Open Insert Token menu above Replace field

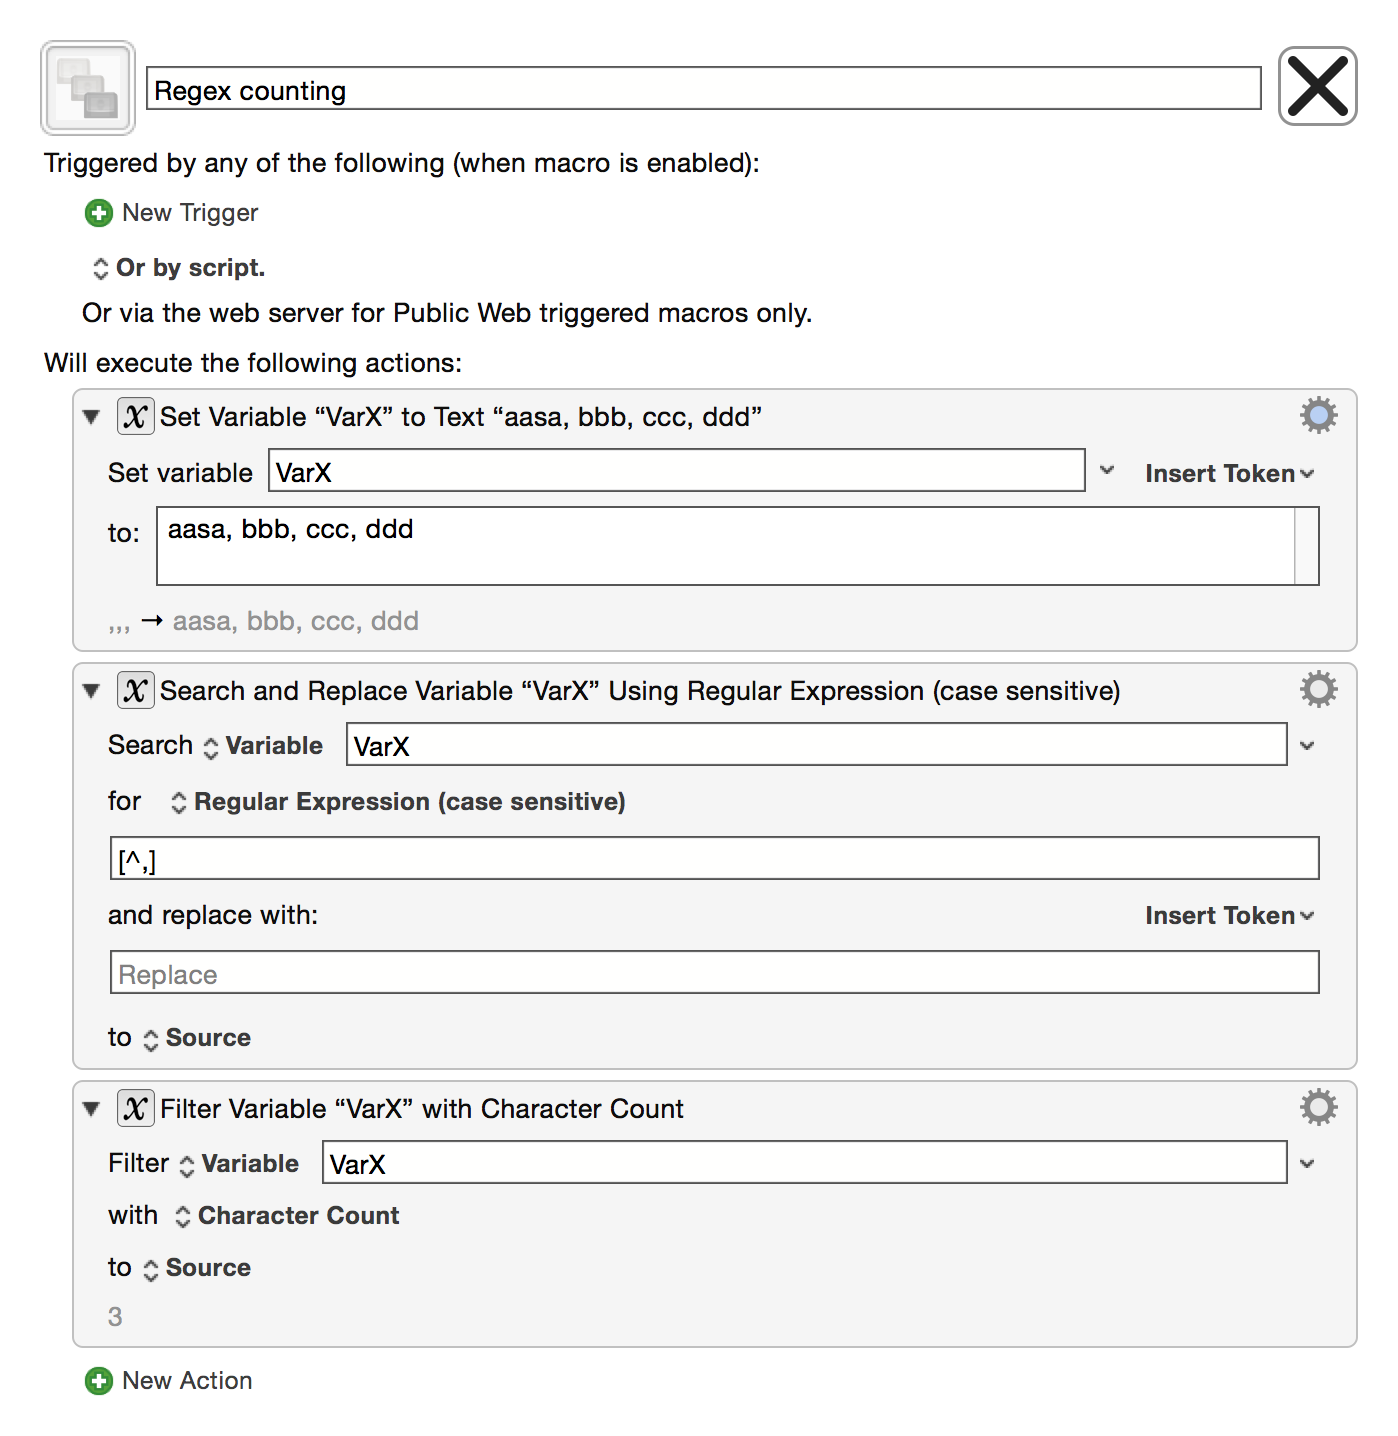pos(1229,915)
